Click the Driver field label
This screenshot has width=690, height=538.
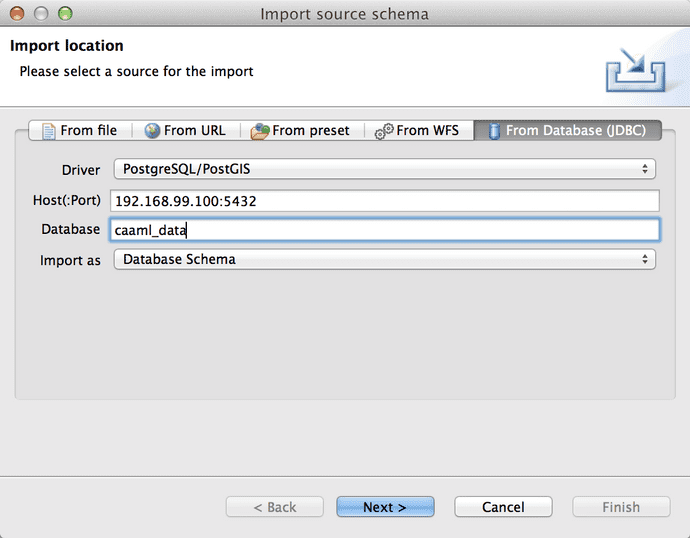(x=81, y=170)
